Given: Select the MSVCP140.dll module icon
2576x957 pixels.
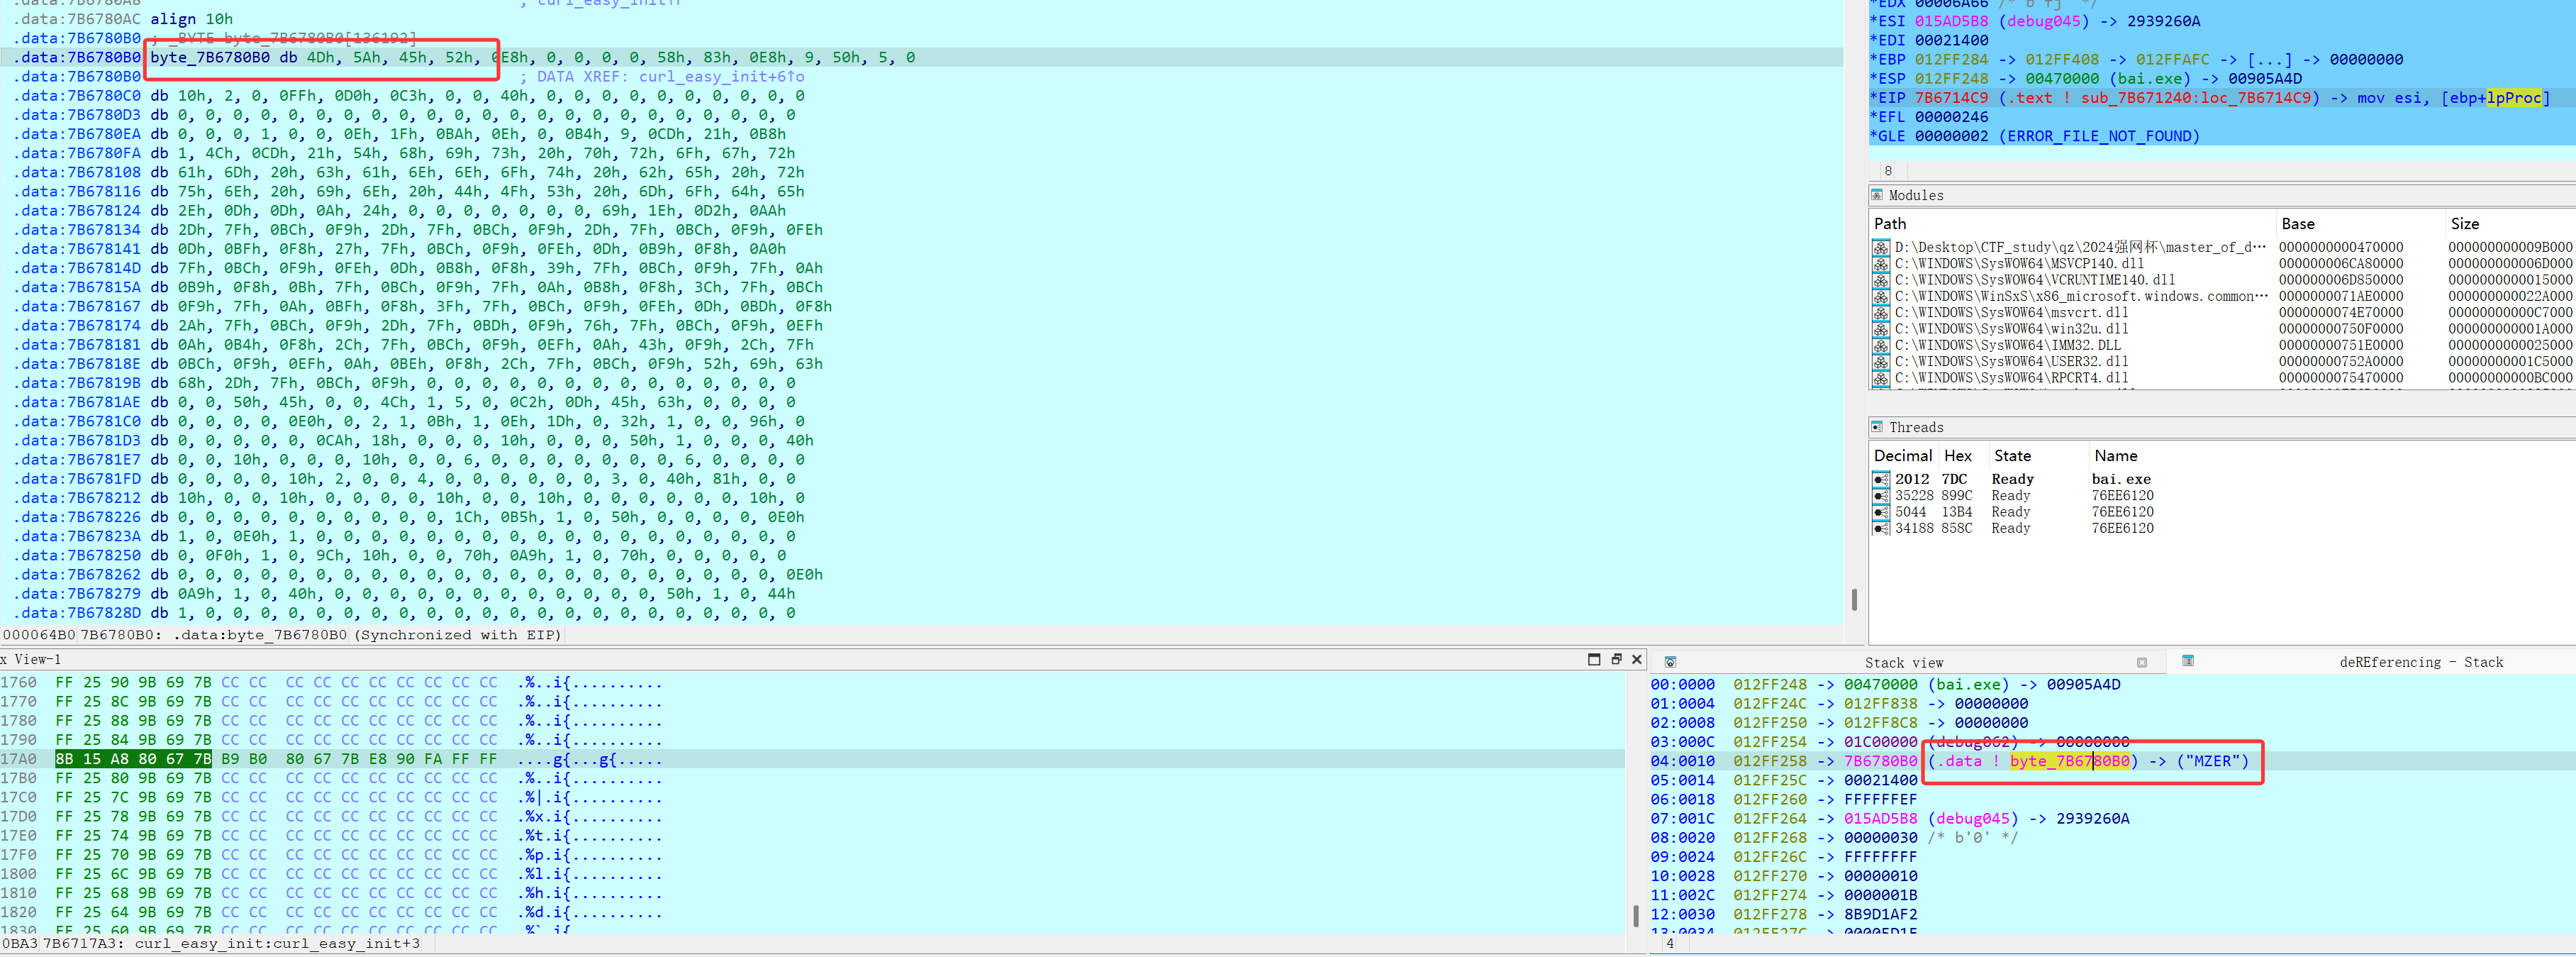Looking at the screenshot, I should click(1881, 264).
